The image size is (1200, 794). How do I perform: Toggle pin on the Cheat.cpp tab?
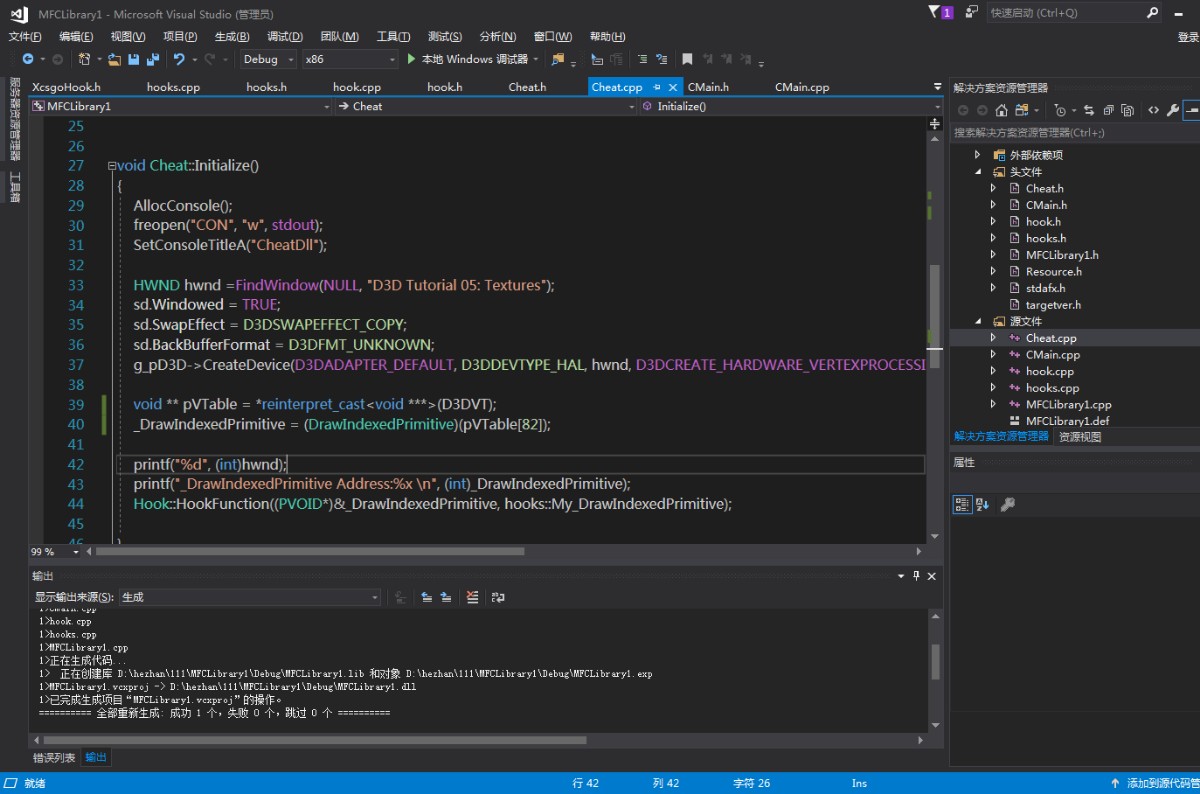657,87
